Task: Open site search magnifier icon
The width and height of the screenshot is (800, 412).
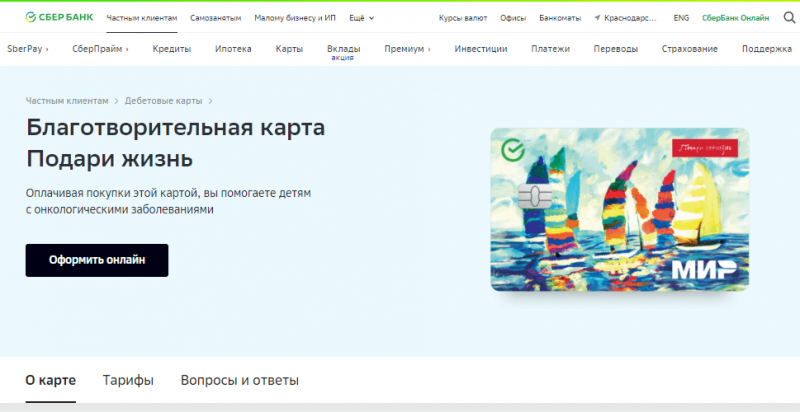Action: tap(789, 18)
